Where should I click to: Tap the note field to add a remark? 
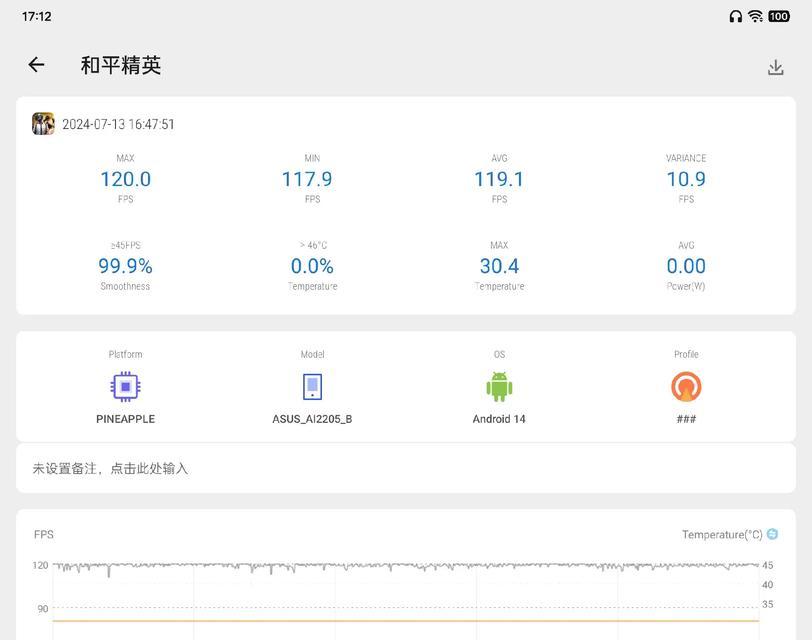coord(406,468)
